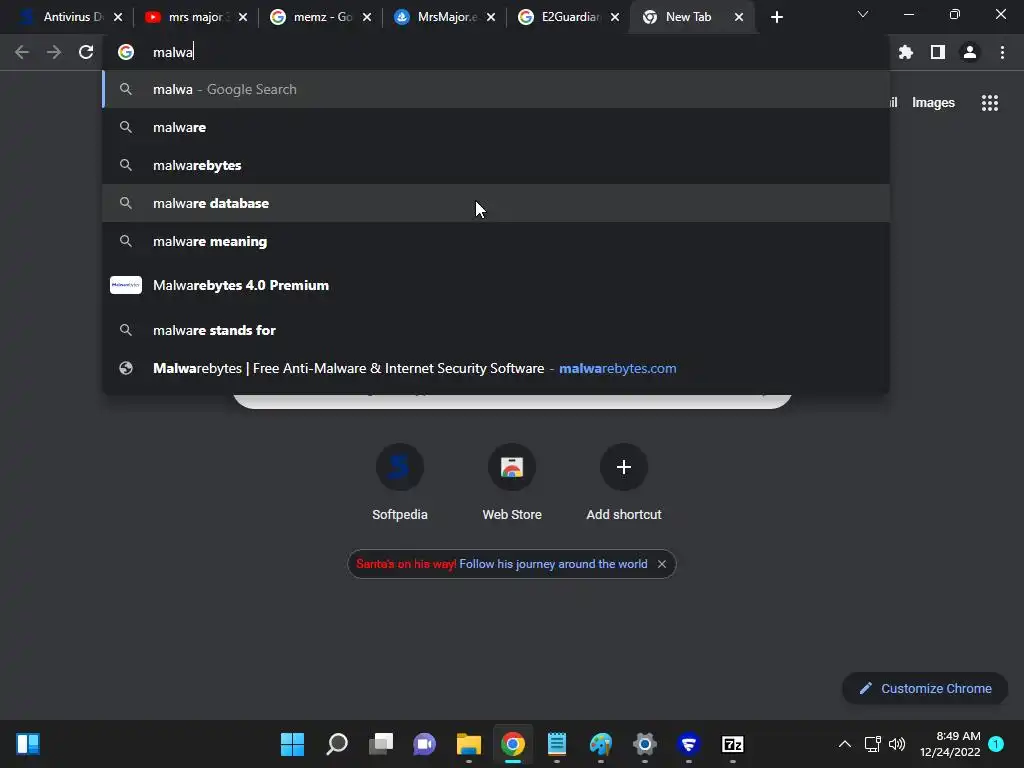Open the Windows widgets panel icon

point(28,744)
